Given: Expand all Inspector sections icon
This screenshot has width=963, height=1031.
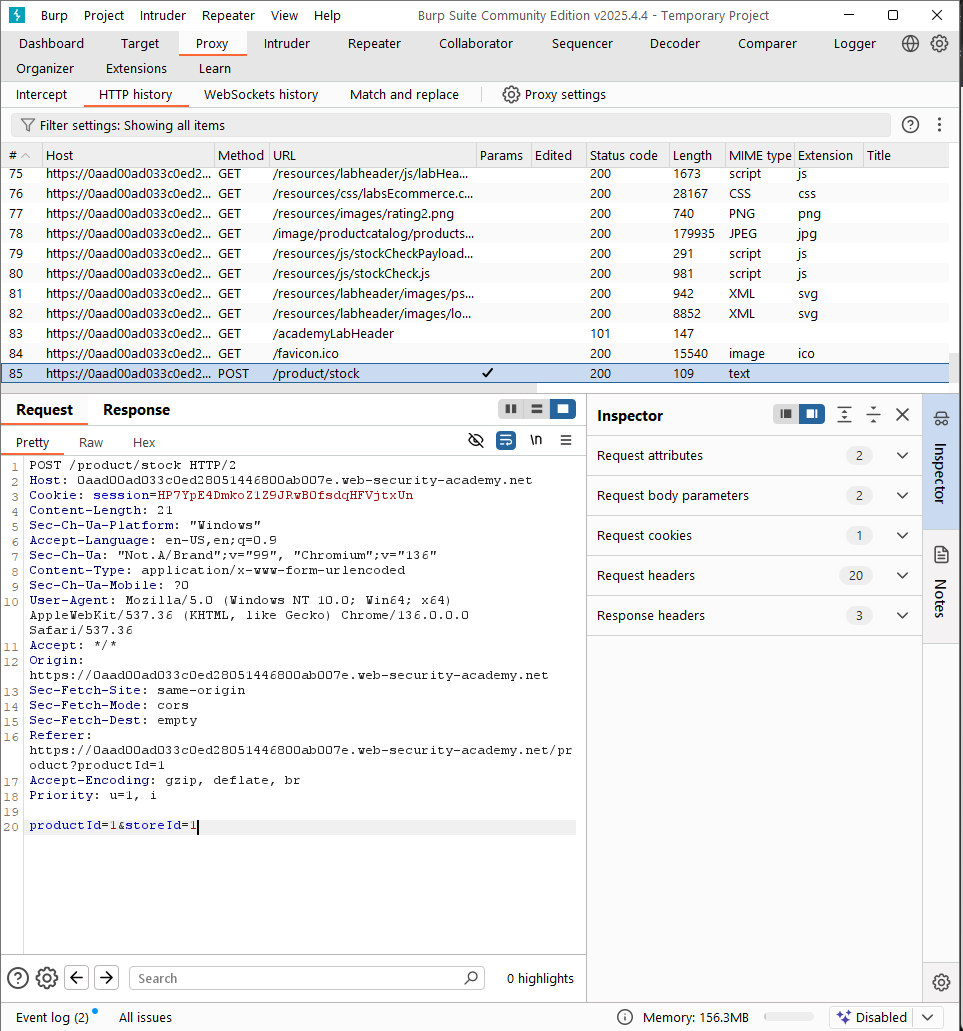Looking at the screenshot, I should (845, 414).
